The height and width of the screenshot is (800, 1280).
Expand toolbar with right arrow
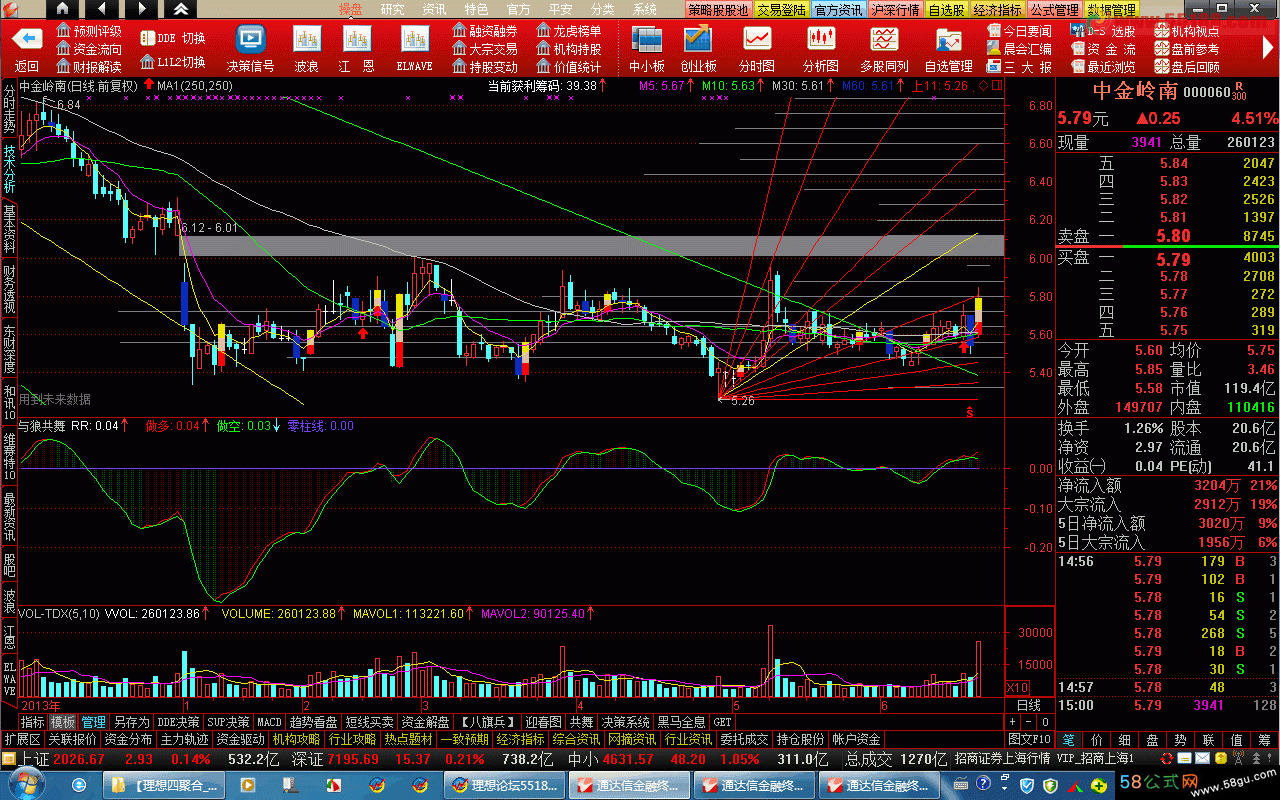[1268, 48]
